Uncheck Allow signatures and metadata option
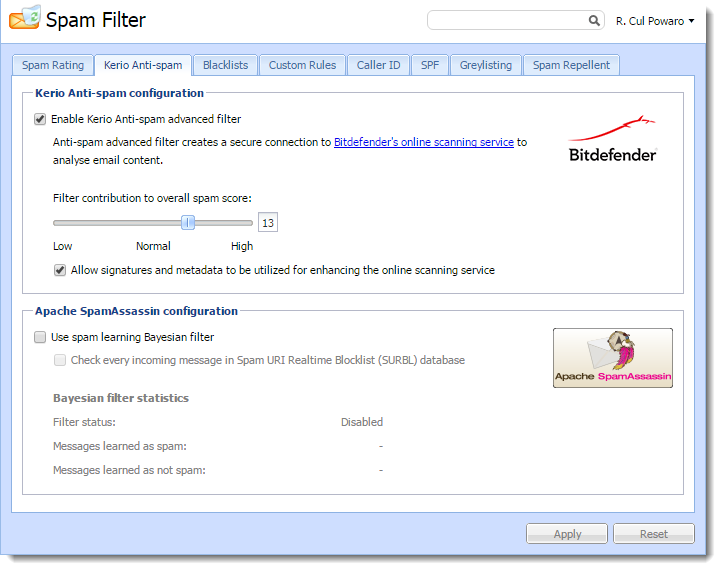 point(60,270)
